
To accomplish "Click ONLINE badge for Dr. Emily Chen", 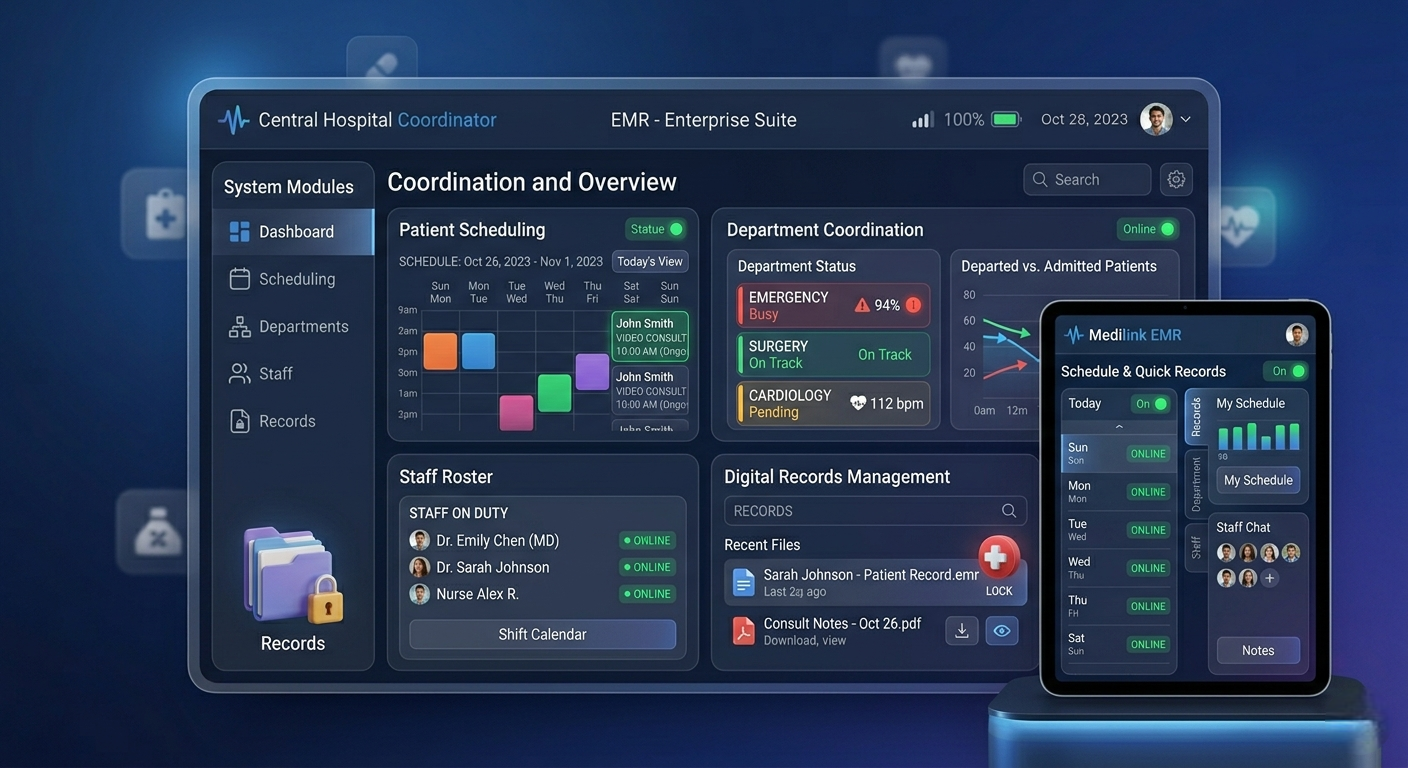I will point(647,540).
